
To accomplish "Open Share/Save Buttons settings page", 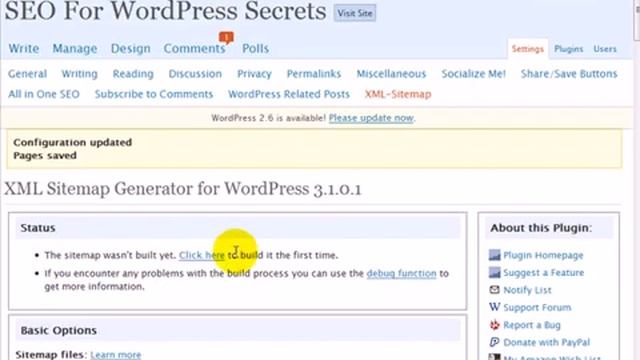I will (x=569, y=74).
